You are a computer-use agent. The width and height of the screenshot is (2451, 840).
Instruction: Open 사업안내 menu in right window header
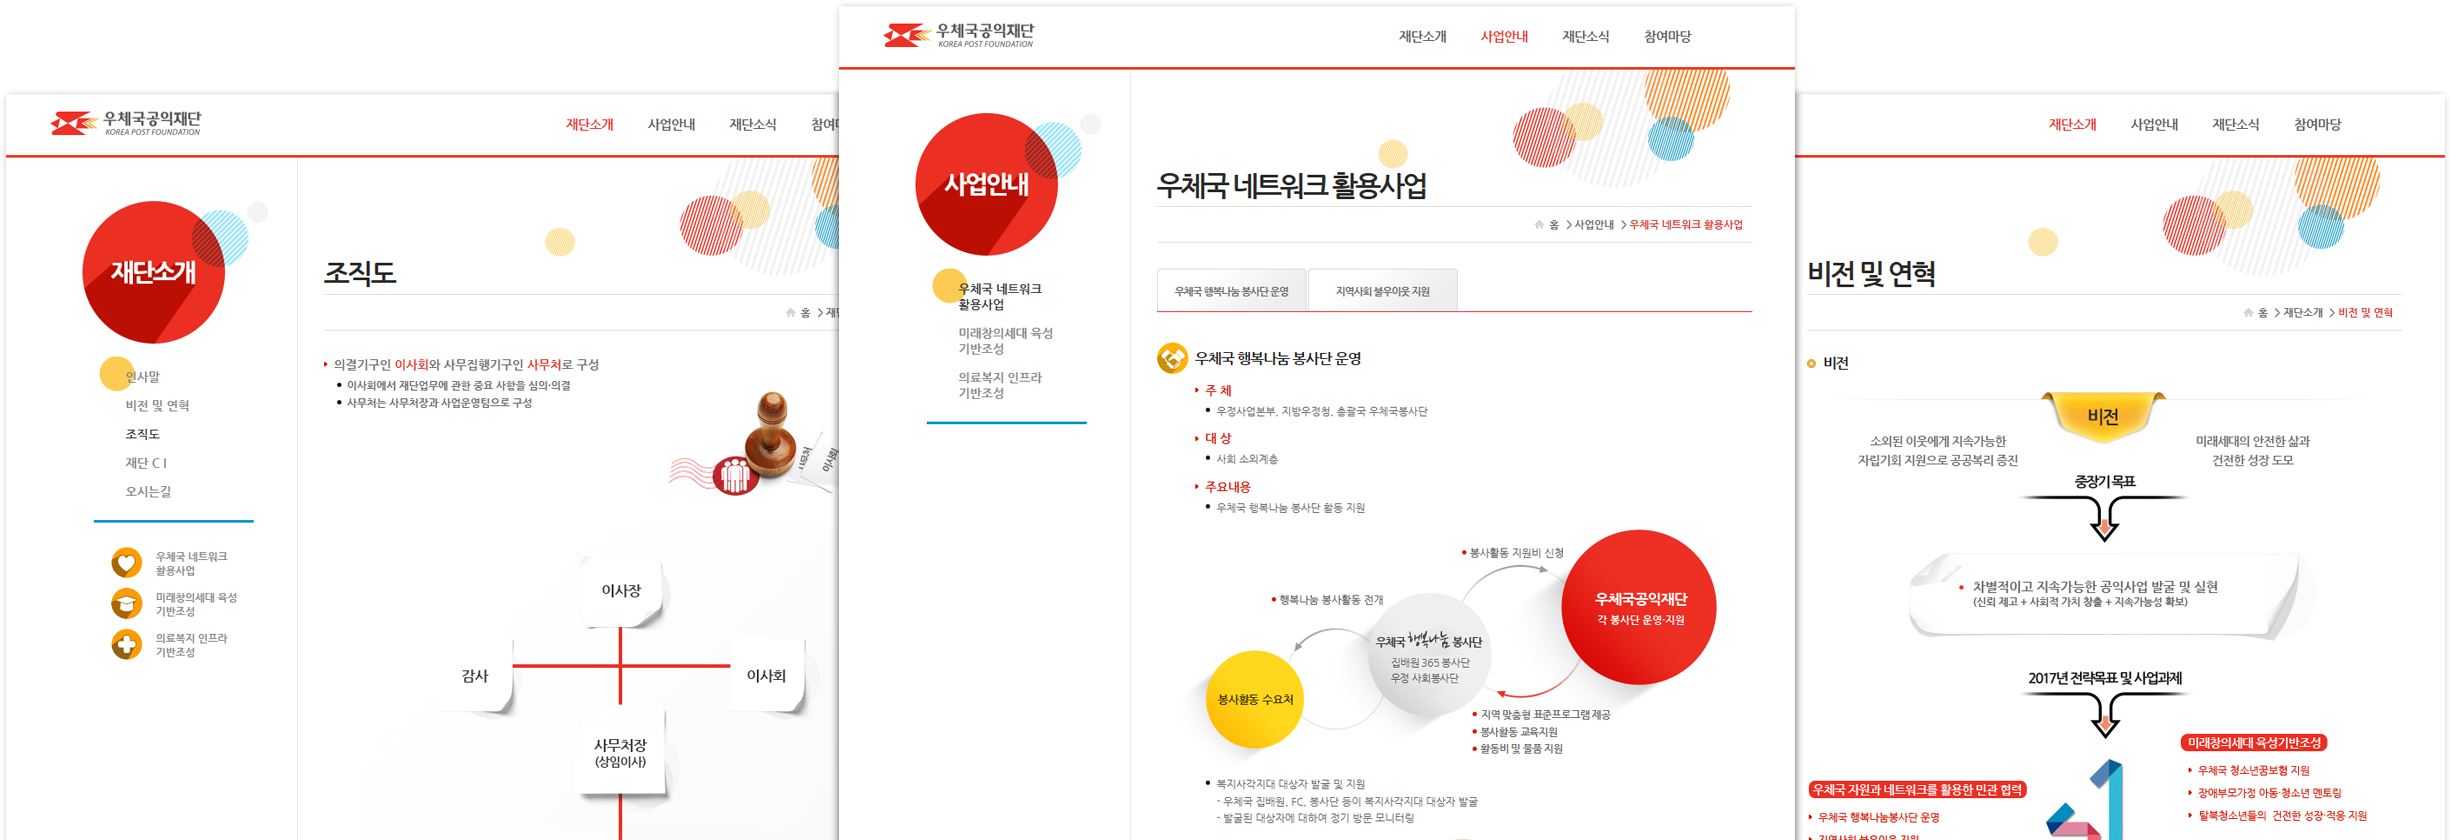coord(2154,125)
